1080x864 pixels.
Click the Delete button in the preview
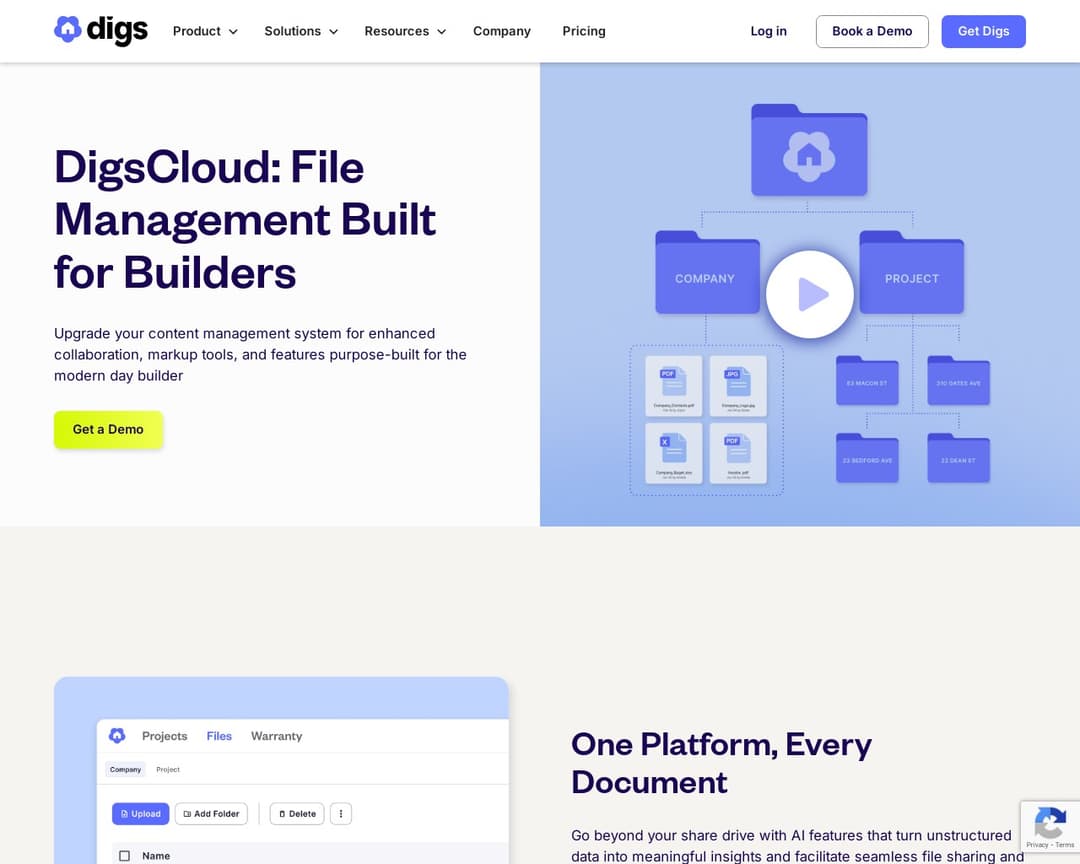click(297, 814)
